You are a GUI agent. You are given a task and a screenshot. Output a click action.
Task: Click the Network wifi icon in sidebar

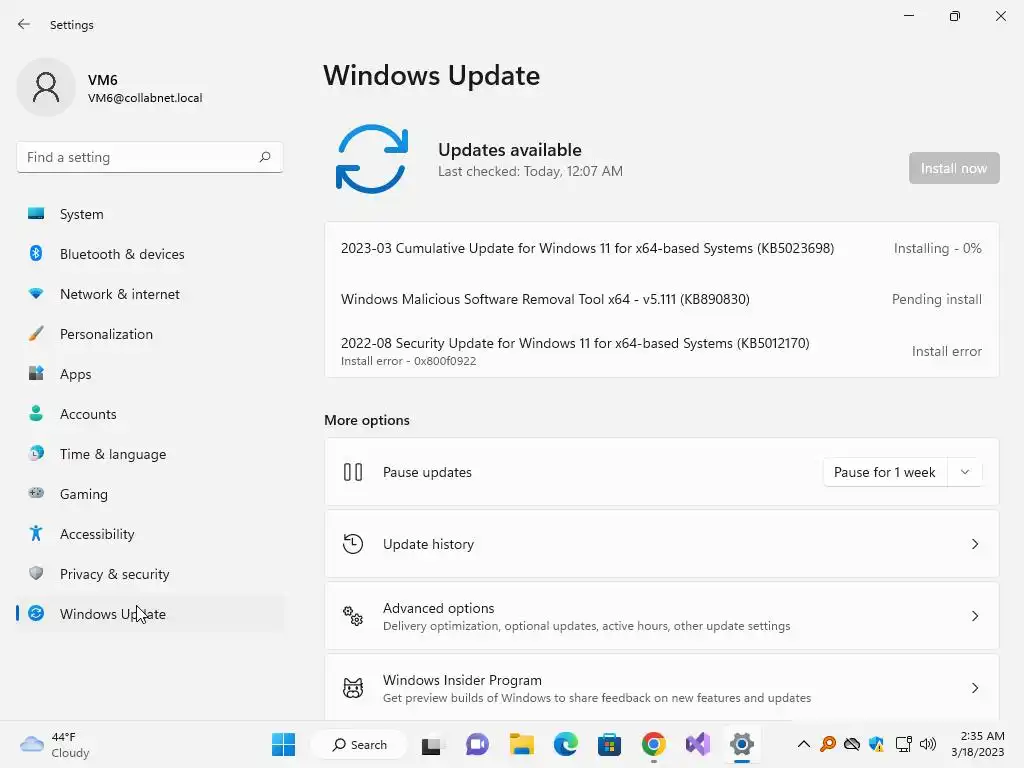coord(36,294)
